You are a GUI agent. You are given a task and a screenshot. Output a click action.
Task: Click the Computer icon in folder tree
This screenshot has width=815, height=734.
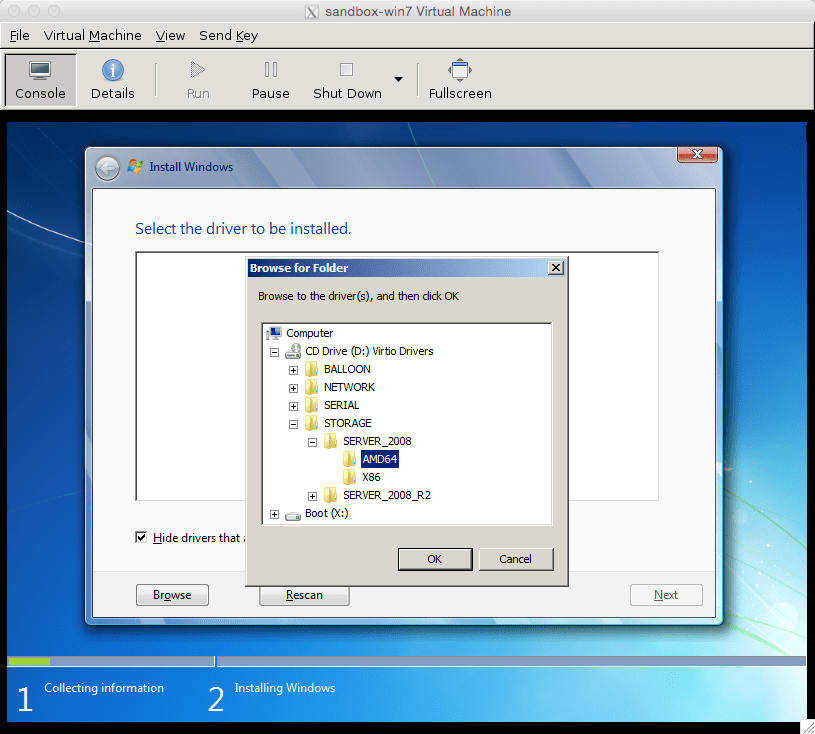[x=273, y=333]
